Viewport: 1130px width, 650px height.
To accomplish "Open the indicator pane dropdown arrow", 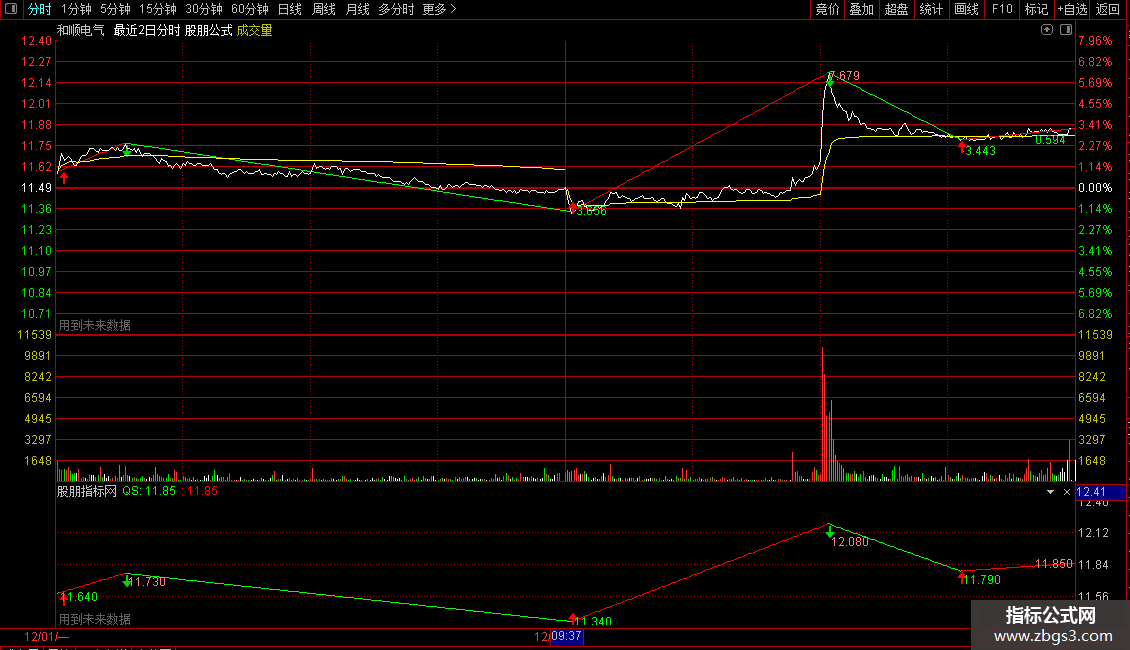I will click(x=1050, y=491).
